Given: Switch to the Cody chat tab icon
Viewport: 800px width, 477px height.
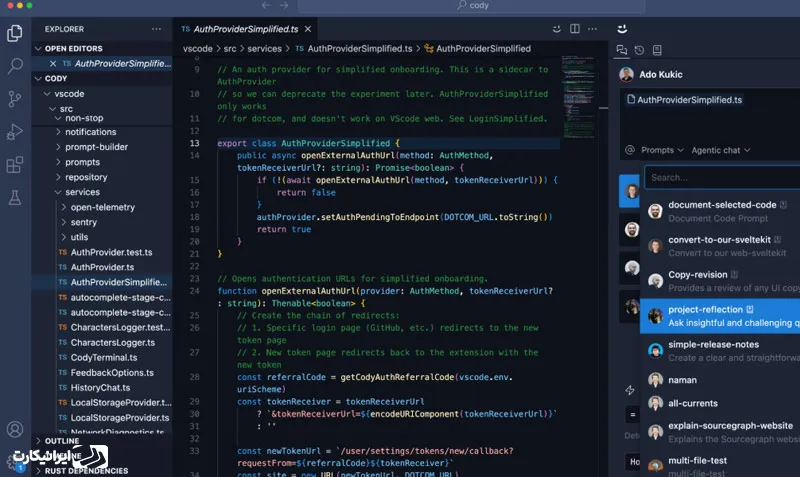Looking at the screenshot, I should (x=621, y=50).
